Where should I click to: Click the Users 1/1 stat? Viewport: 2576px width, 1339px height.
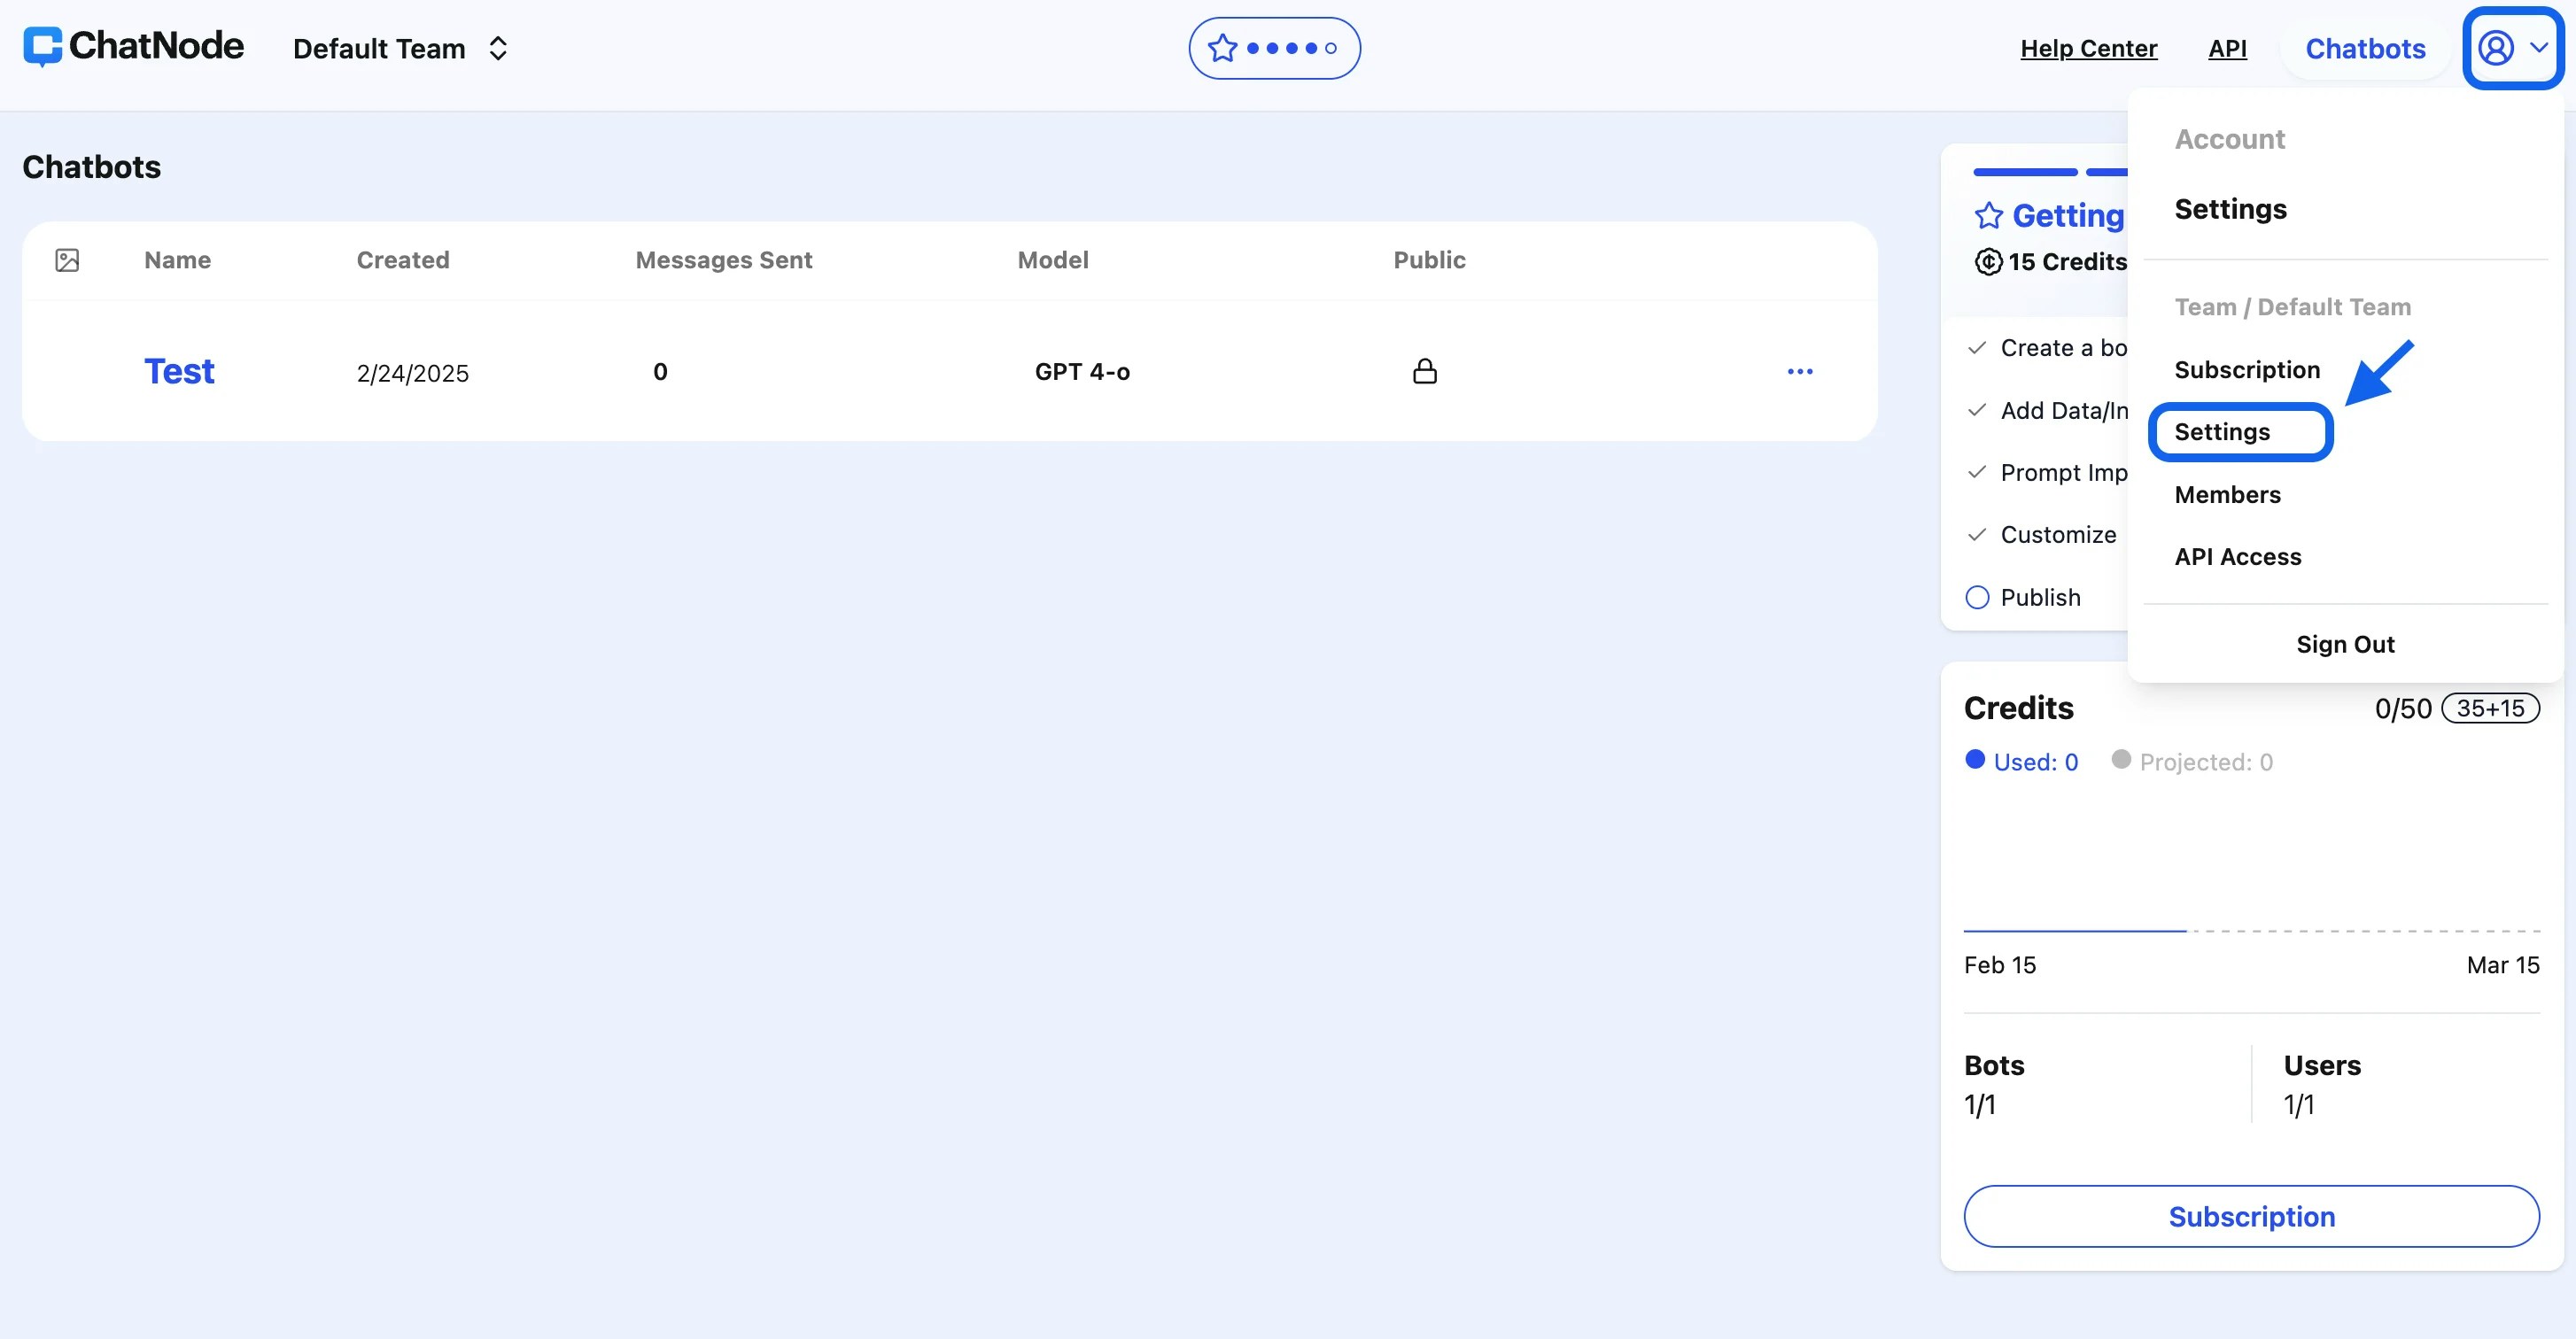(2321, 1084)
